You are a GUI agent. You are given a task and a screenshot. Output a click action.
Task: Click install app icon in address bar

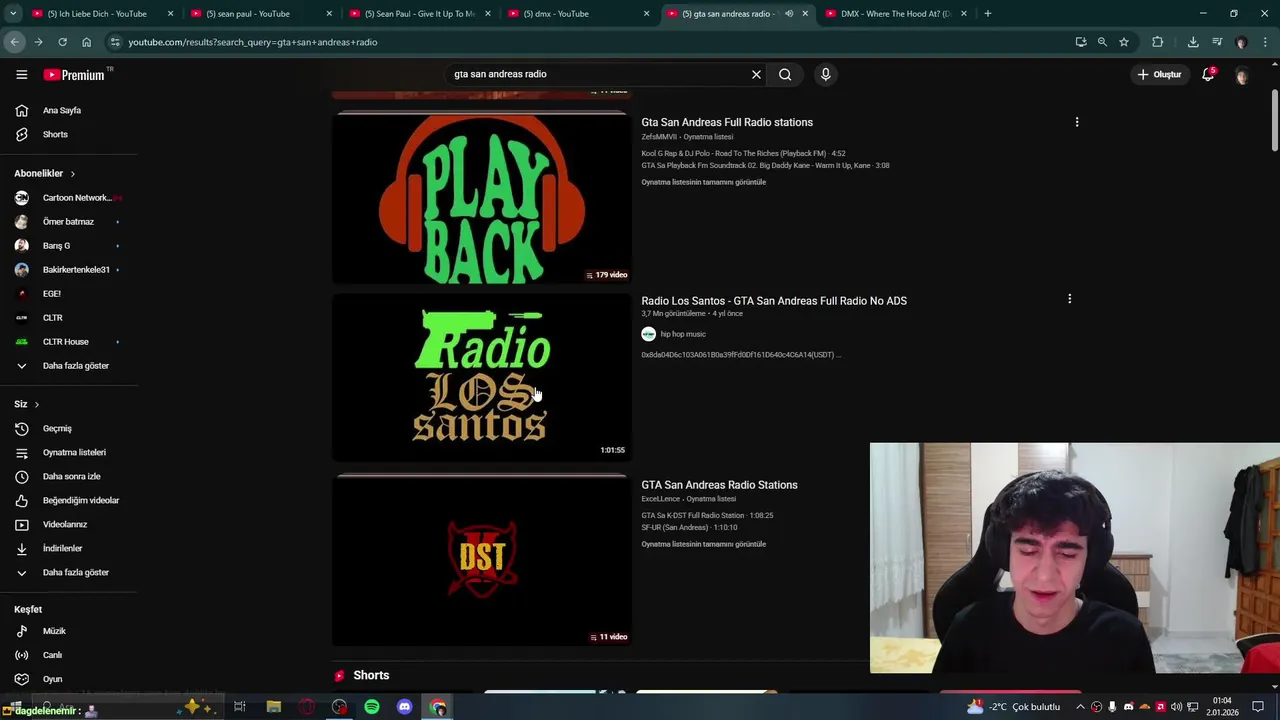pos(1081,42)
